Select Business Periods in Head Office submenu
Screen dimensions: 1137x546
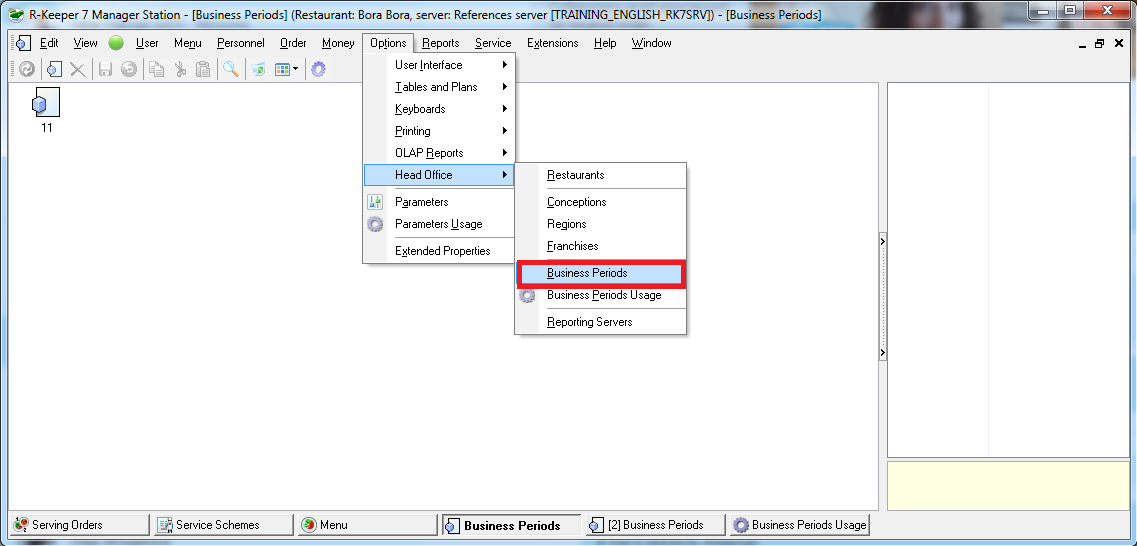point(600,273)
